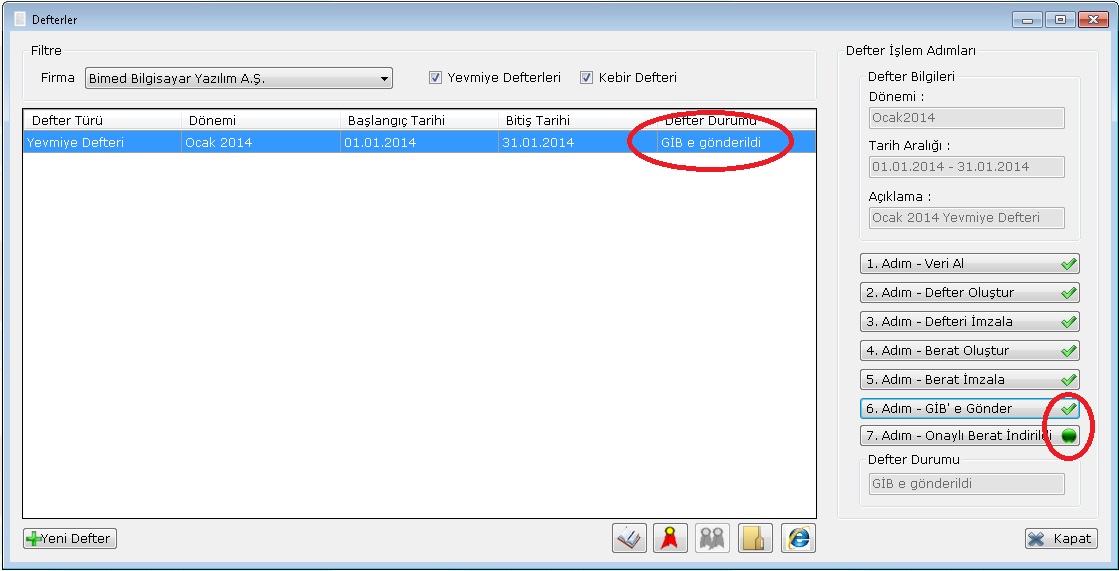Toggle Kebir Defteri checkbox

587,78
